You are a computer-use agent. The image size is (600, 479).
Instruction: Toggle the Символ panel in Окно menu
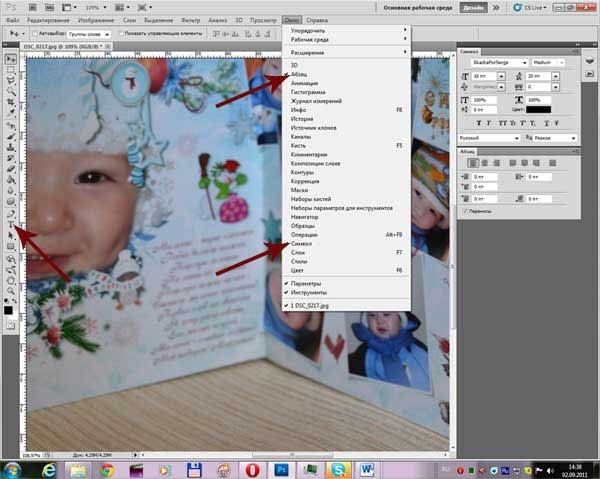tap(346, 244)
